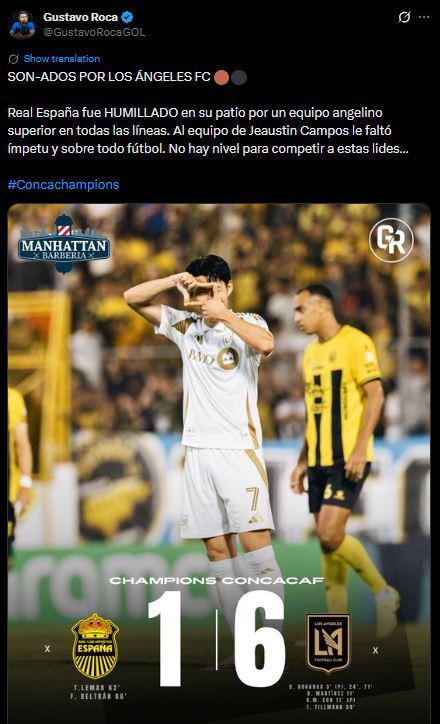Click the paragraph beginning Real España fue HUMILLADO
Viewport: 440px width, 724px height.
click(208, 131)
